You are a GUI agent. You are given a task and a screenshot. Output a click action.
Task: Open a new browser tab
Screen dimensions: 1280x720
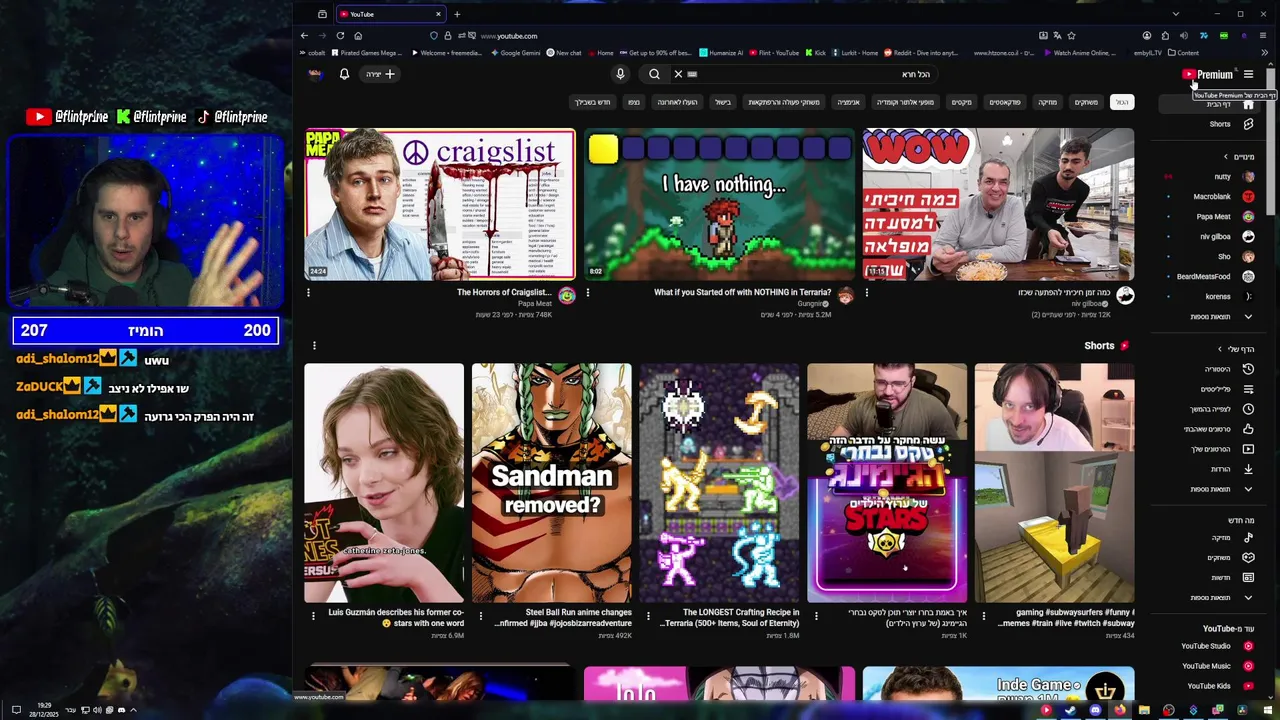point(457,14)
